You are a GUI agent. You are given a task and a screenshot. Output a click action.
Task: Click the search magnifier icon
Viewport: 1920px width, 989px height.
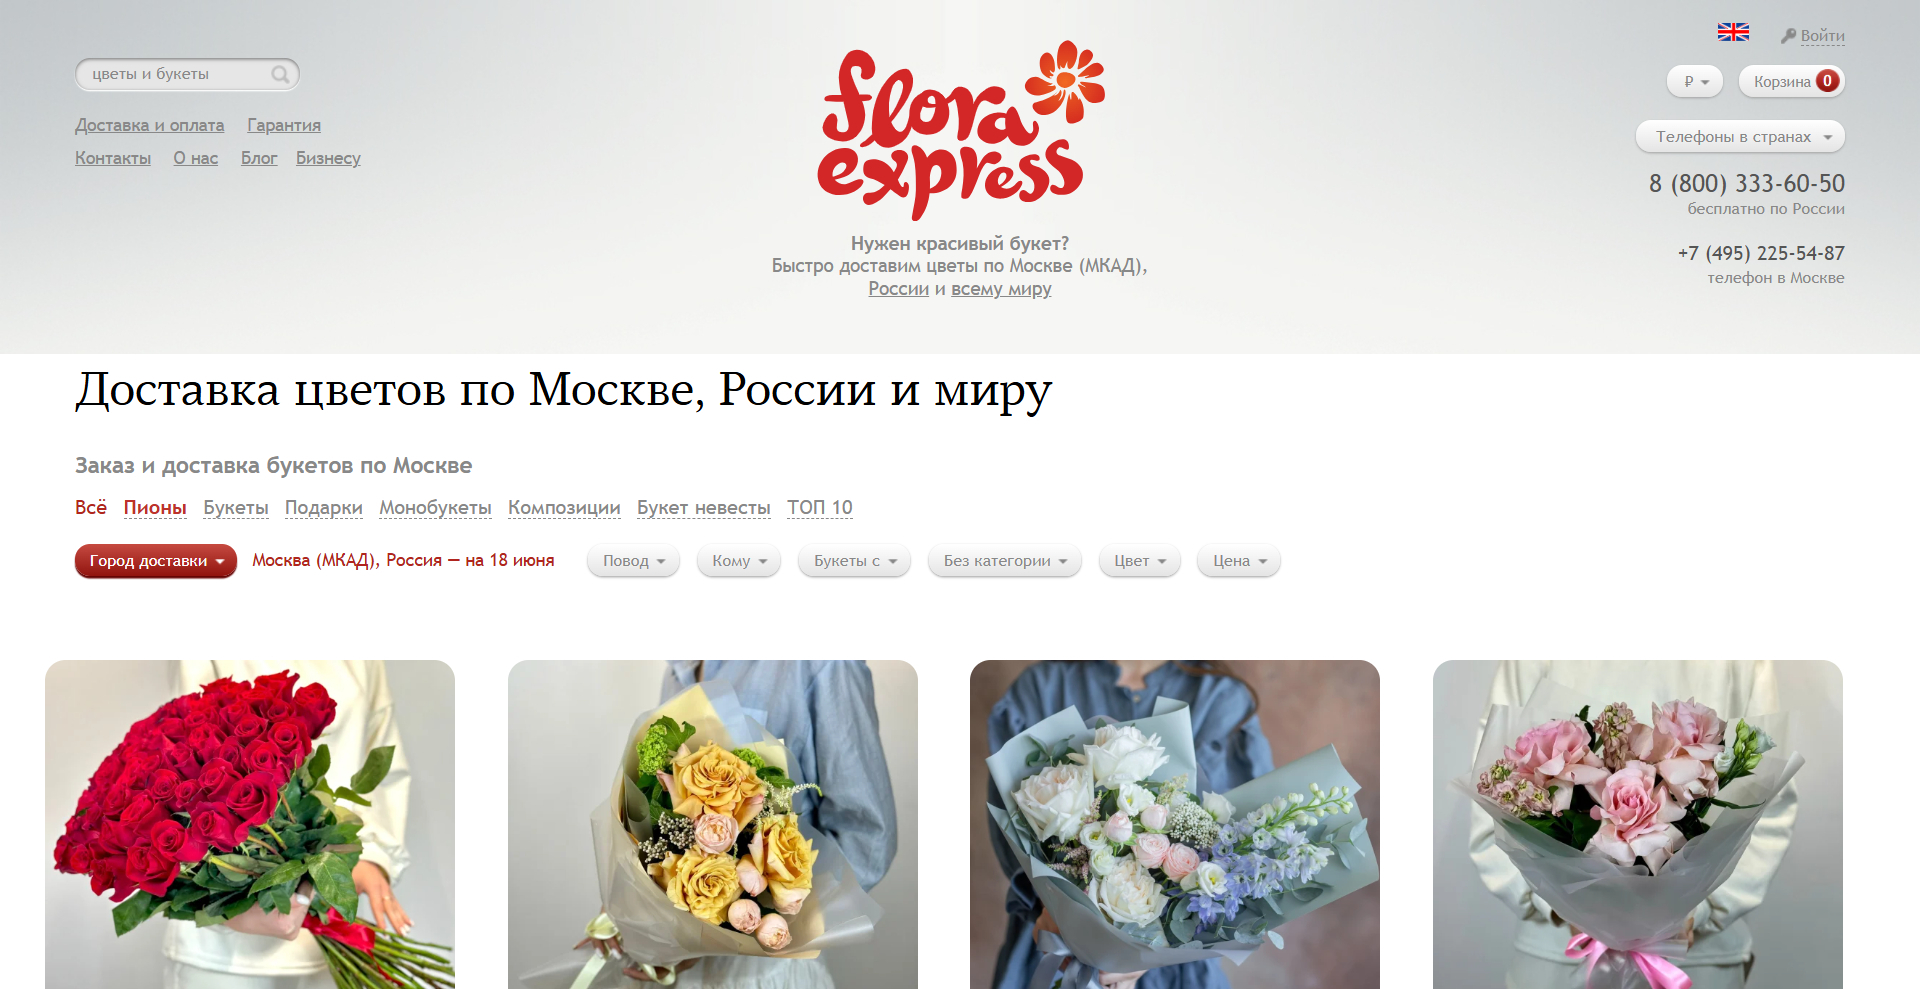tap(280, 74)
